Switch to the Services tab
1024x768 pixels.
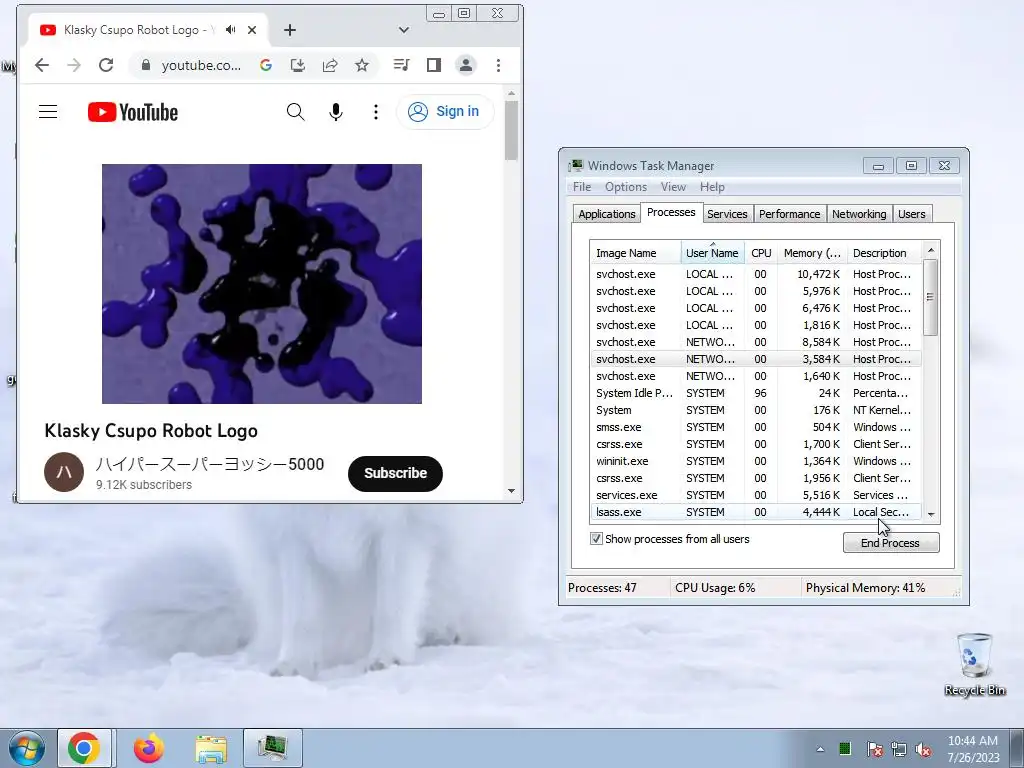coord(727,214)
